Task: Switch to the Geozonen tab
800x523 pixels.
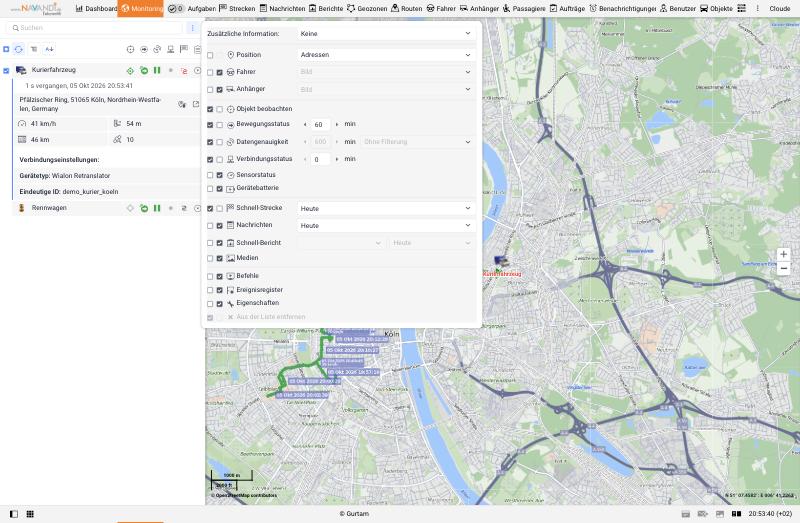Action: click(x=367, y=9)
